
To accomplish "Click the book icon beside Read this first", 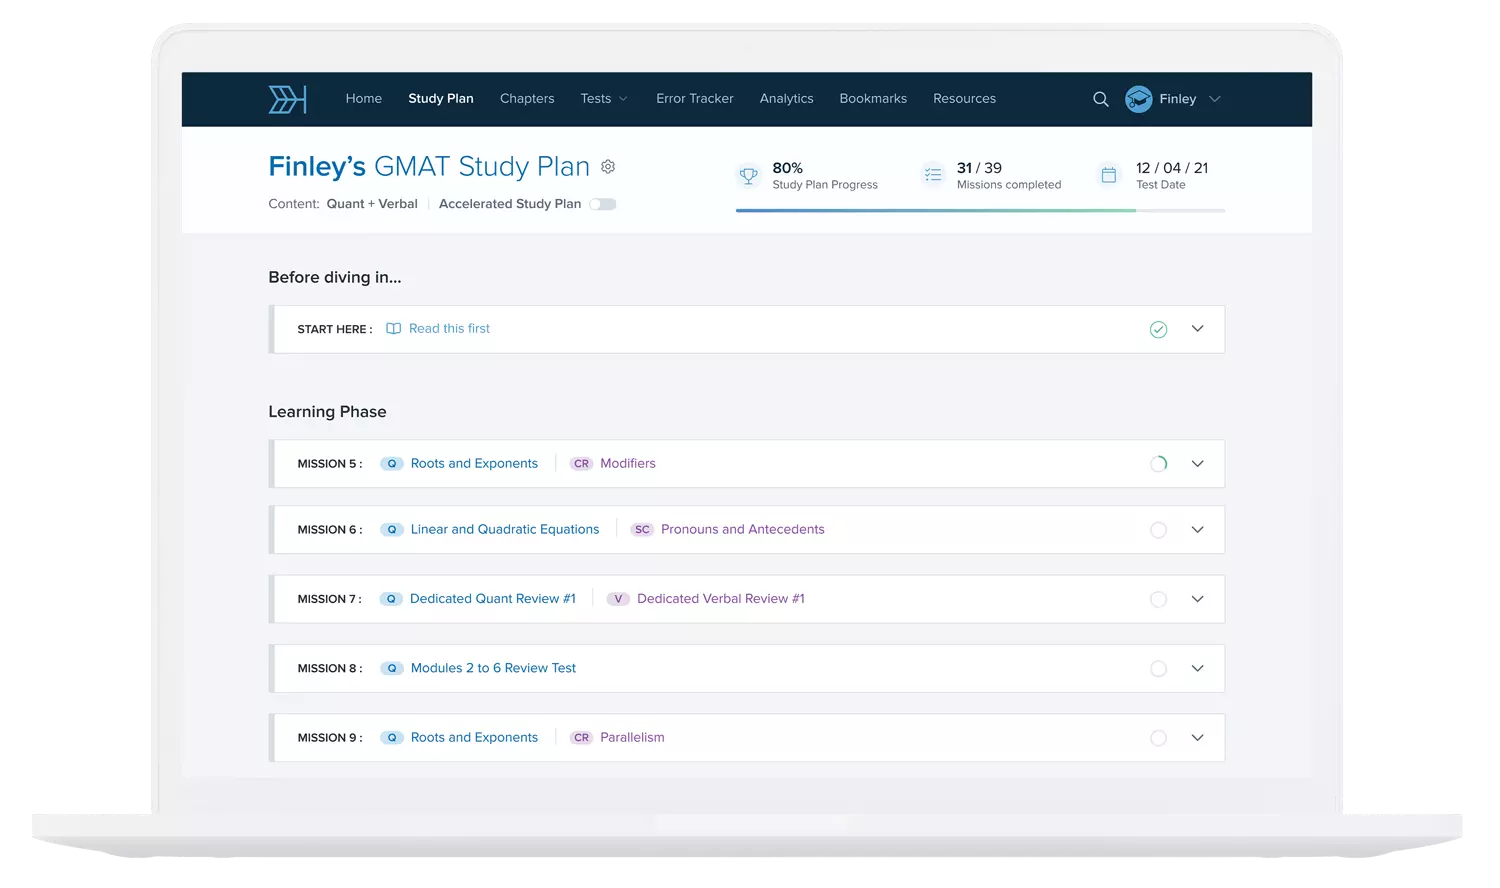I will pyautogui.click(x=394, y=329).
